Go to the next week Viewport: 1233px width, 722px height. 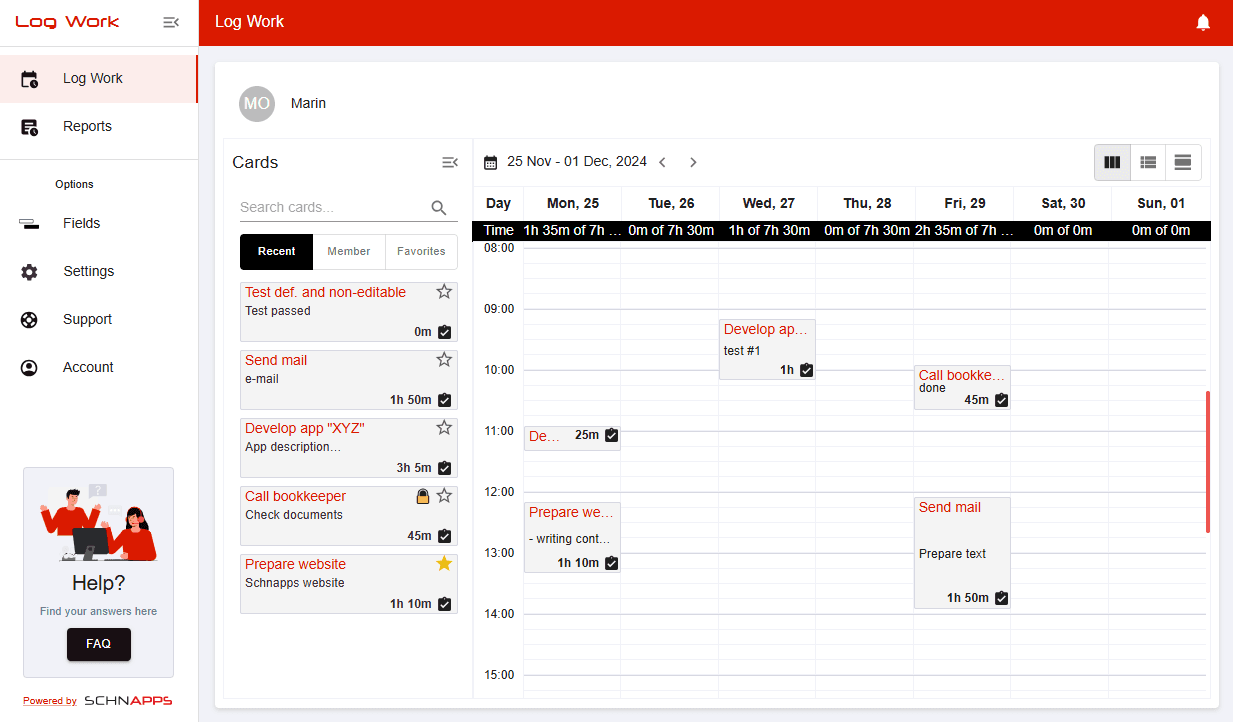[x=693, y=162]
